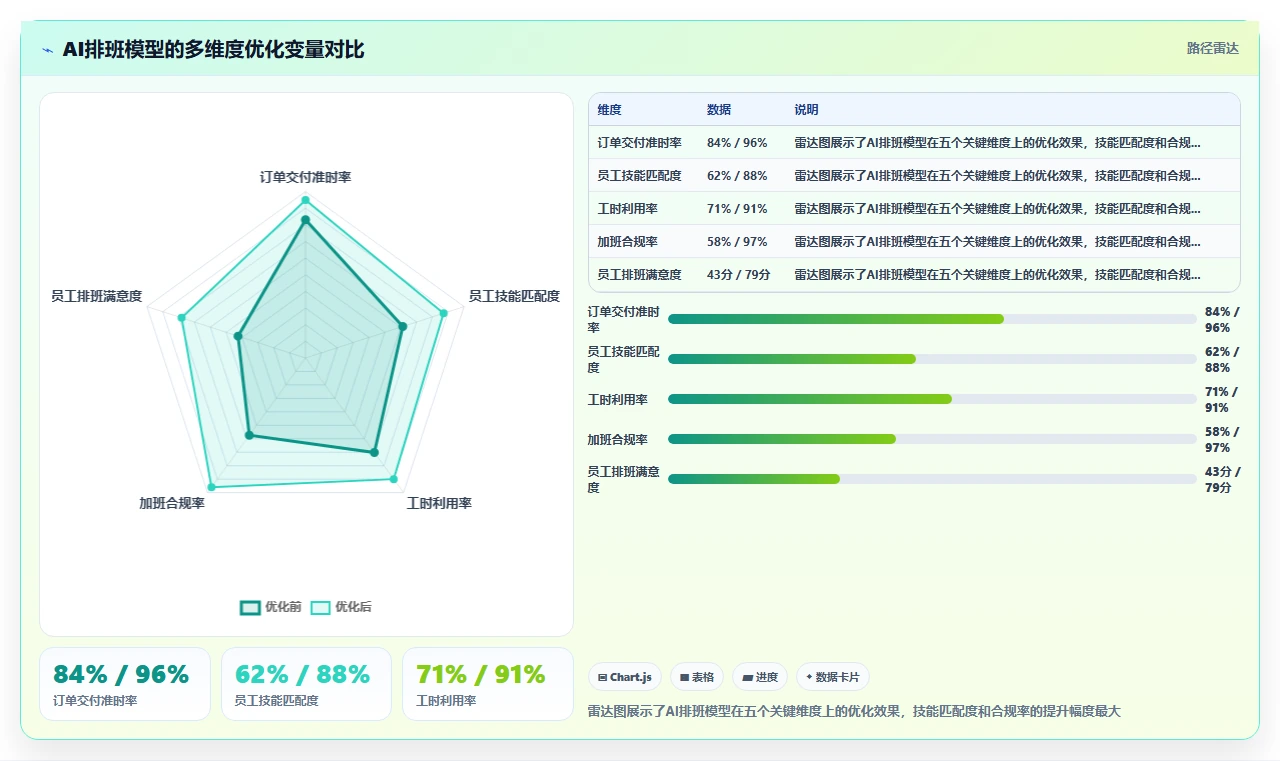Click the 数据 column header

tap(719, 110)
